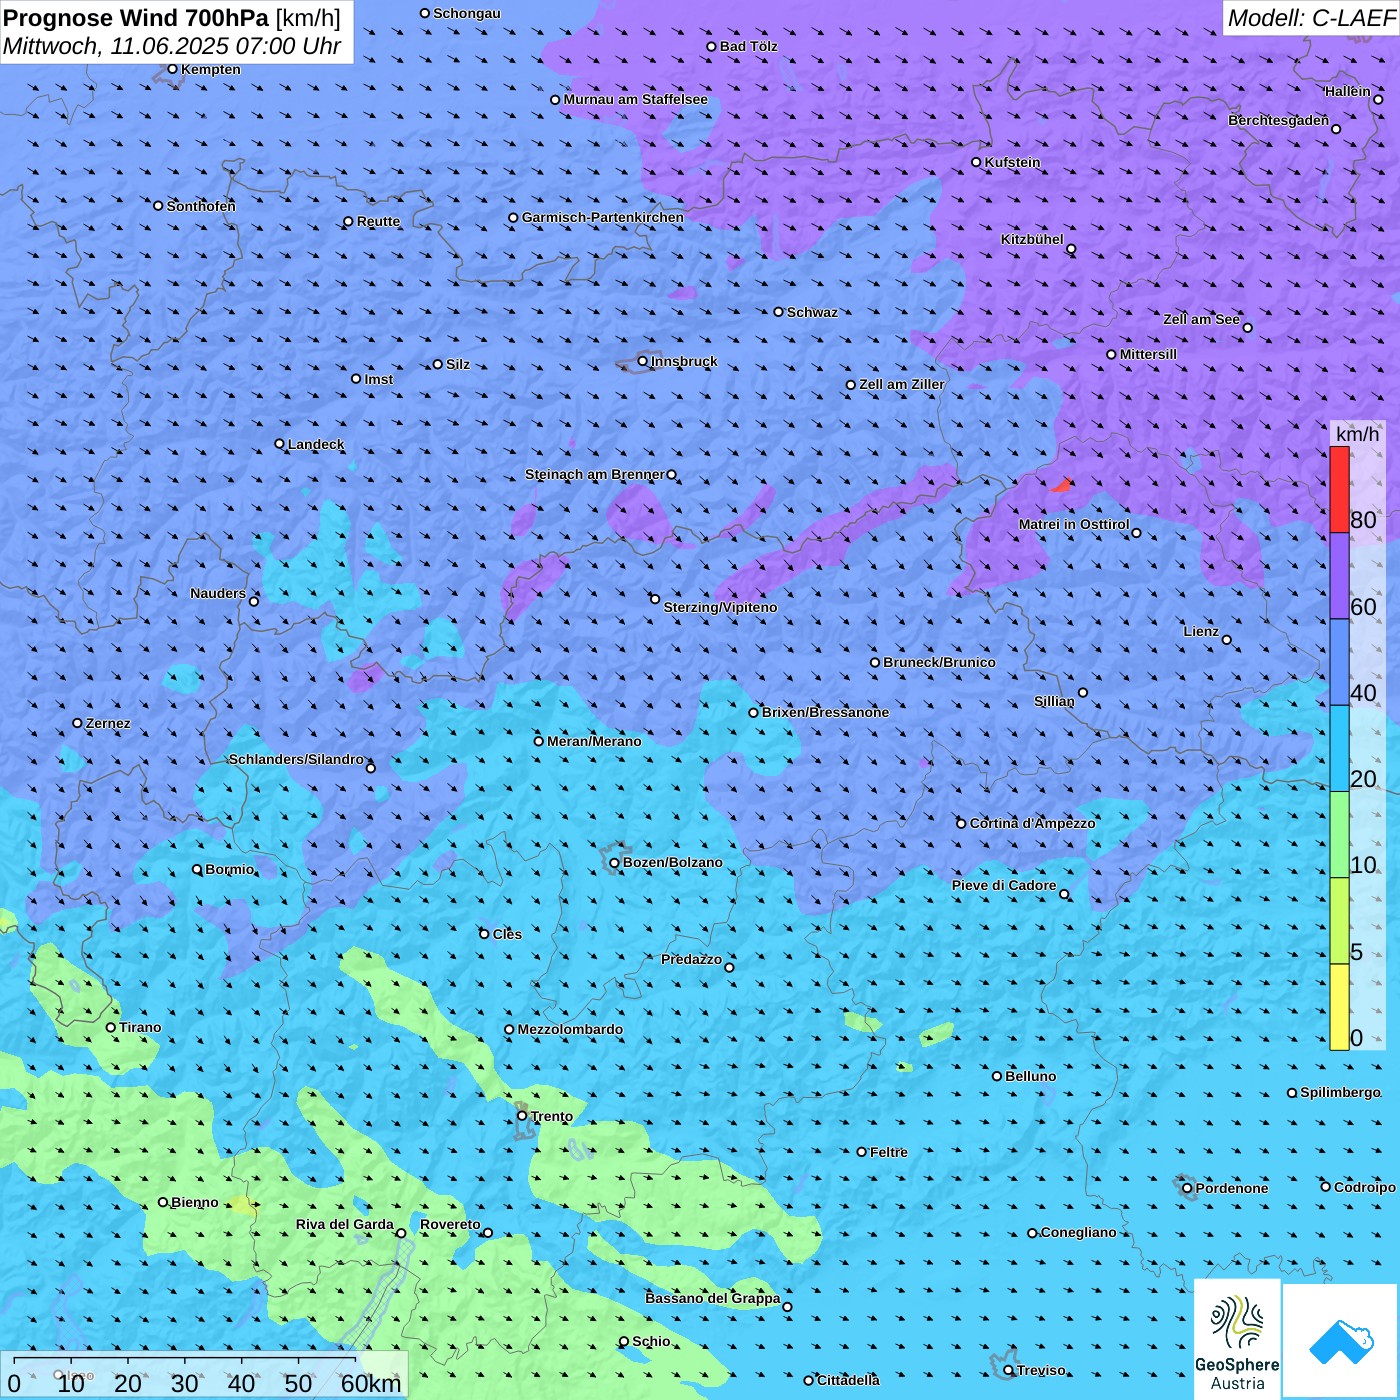Click the Schlanders/Silandro label
Image resolution: width=1400 pixels, height=1400 pixels.
pyautogui.click(x=296, y=759)
